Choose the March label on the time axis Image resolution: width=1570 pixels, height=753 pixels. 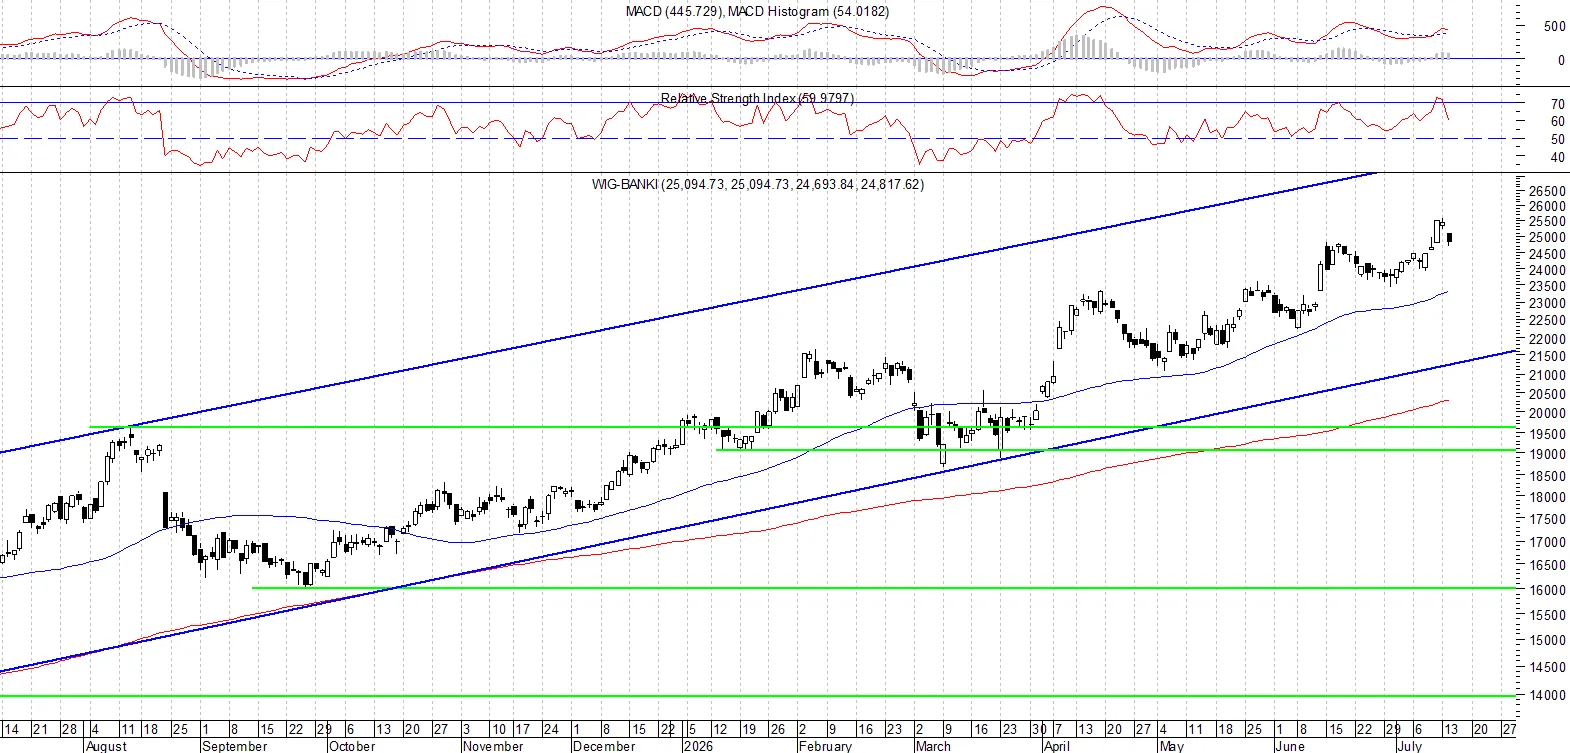click(934, 746)
